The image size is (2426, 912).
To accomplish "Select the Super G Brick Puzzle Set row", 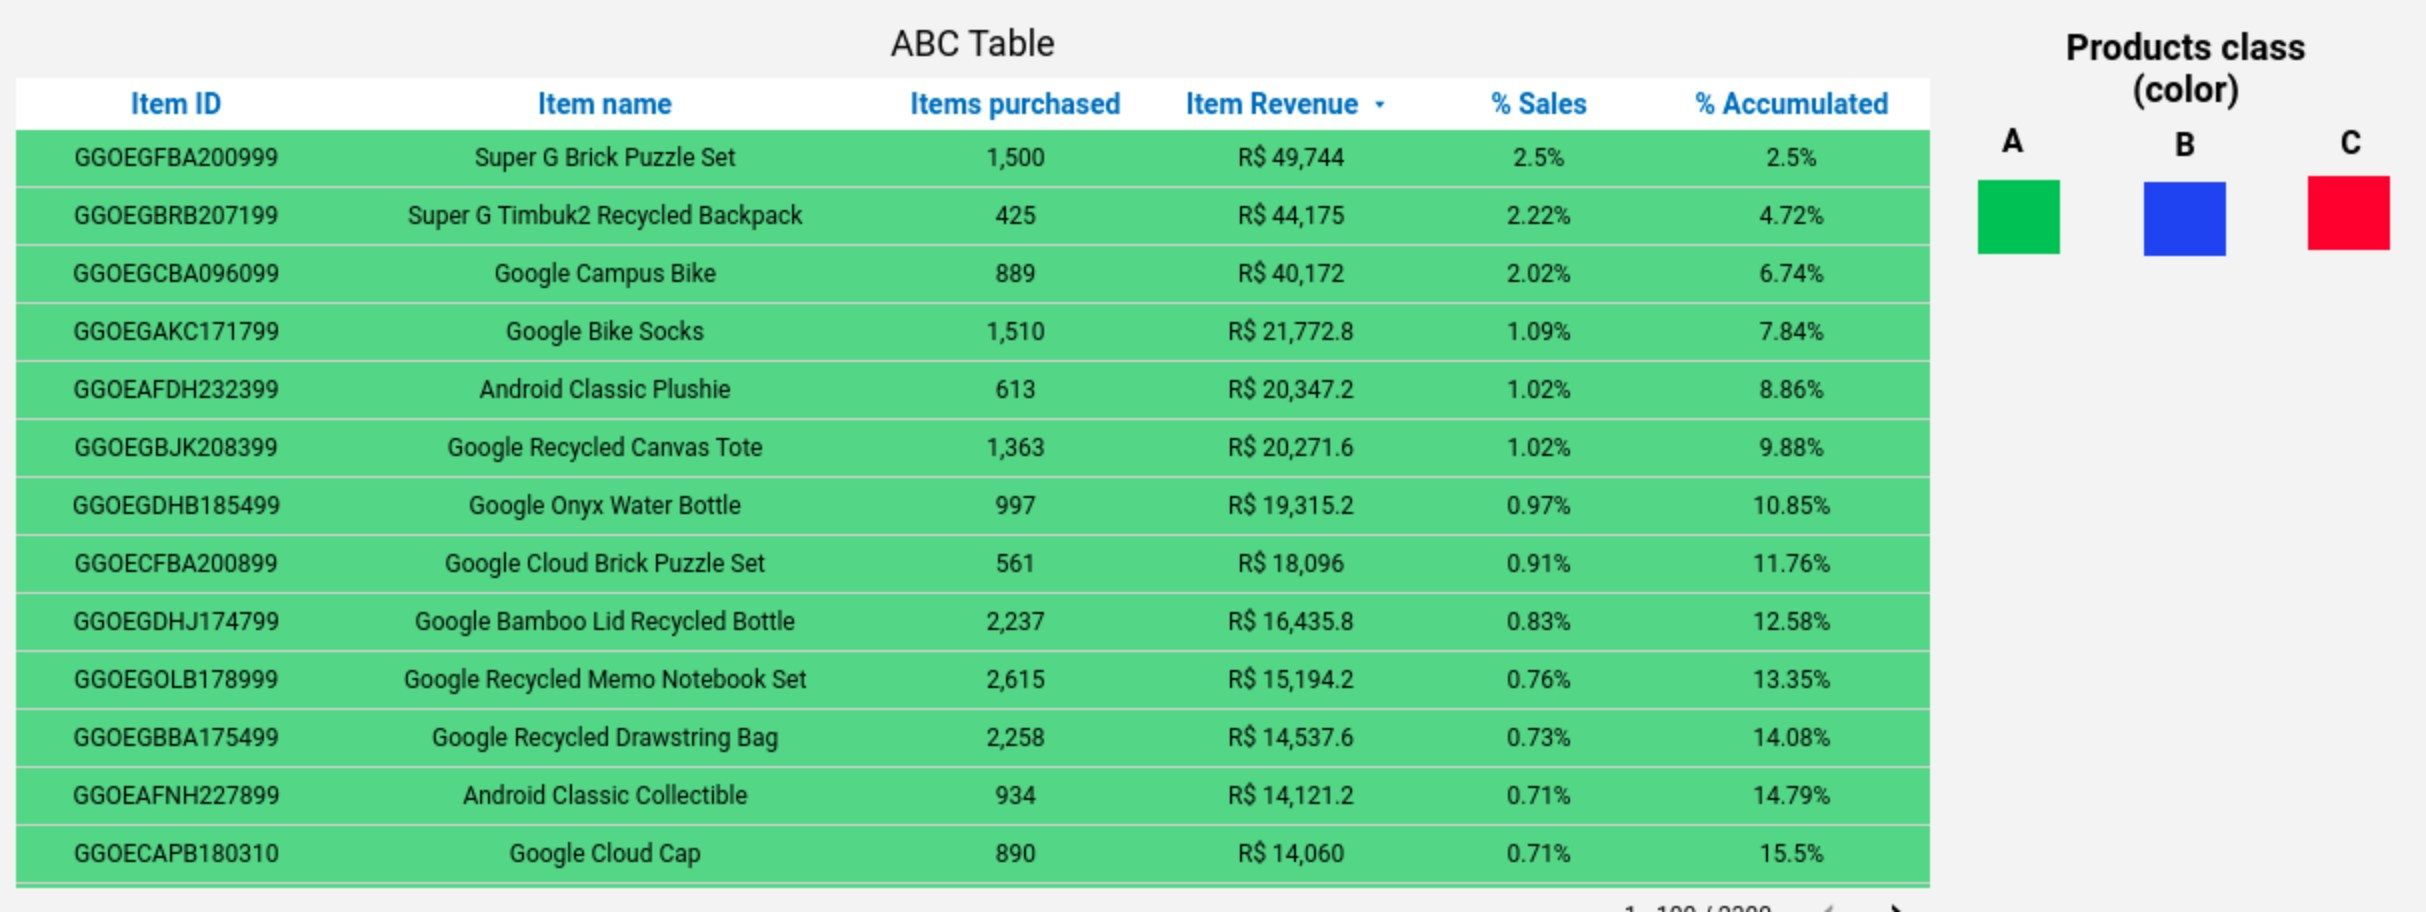I will click(x=604, y=158).
